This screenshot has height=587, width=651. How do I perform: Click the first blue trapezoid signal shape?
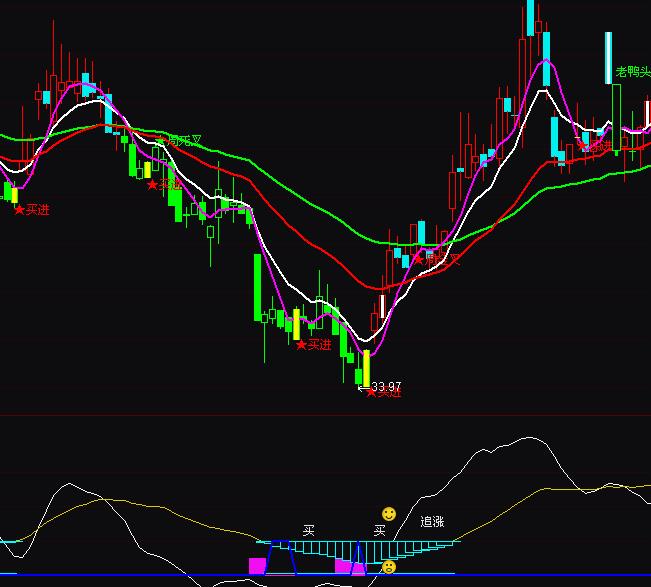click(281, 557)
